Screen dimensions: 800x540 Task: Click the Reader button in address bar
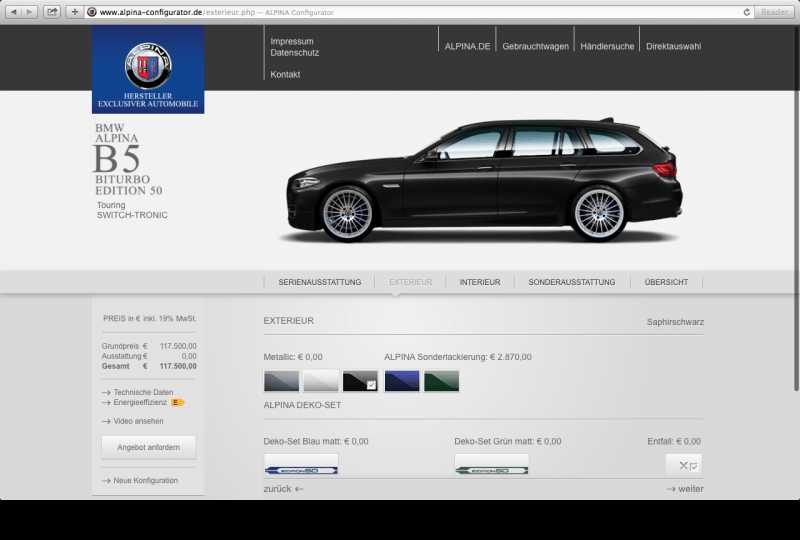click(x=774, y=12)
